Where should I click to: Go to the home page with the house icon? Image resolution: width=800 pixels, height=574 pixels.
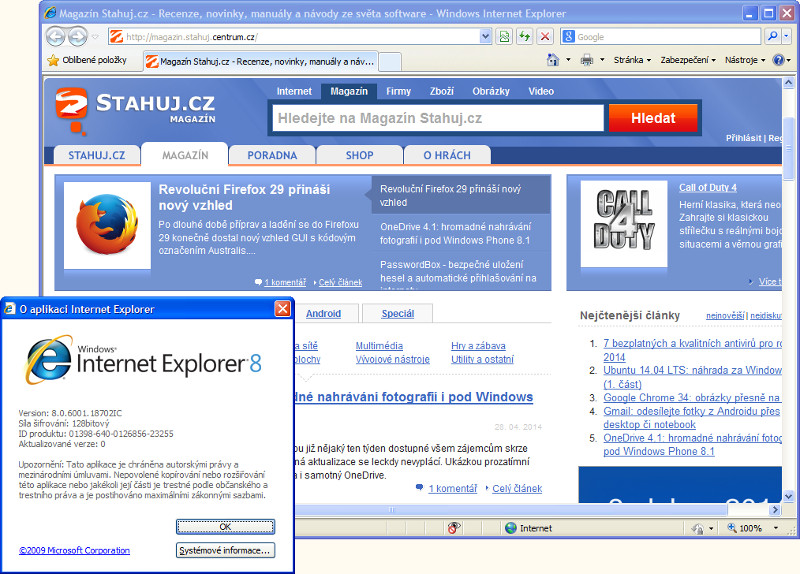point(553,60)
